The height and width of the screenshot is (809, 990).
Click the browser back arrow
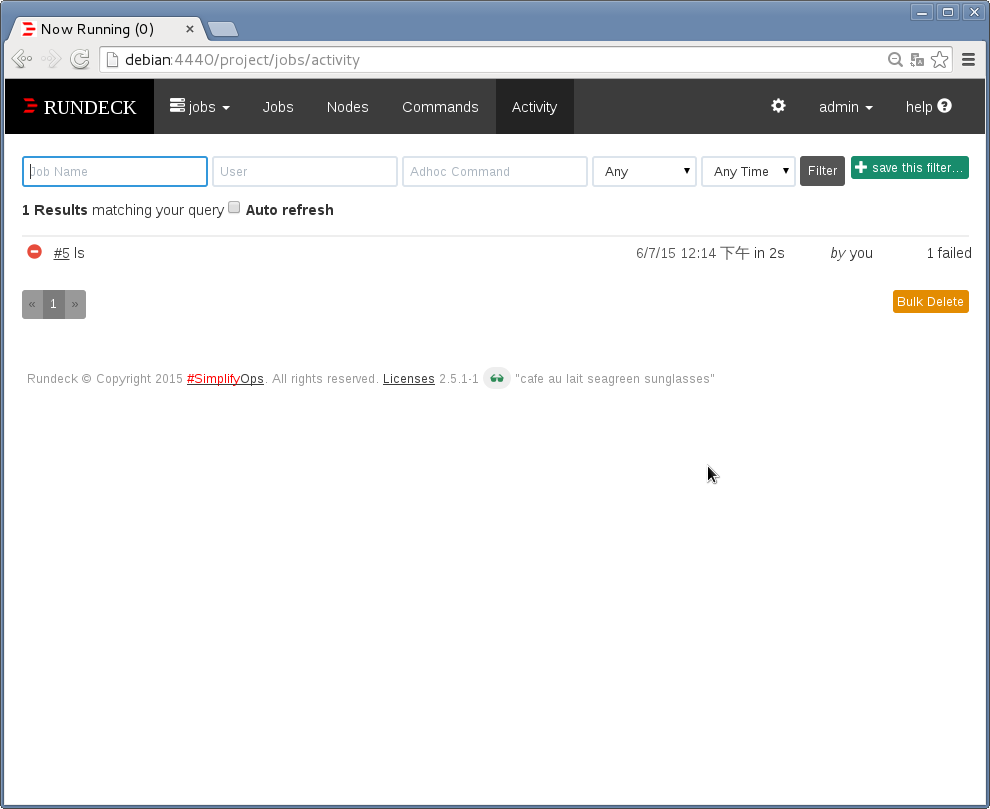pos(22,59)
